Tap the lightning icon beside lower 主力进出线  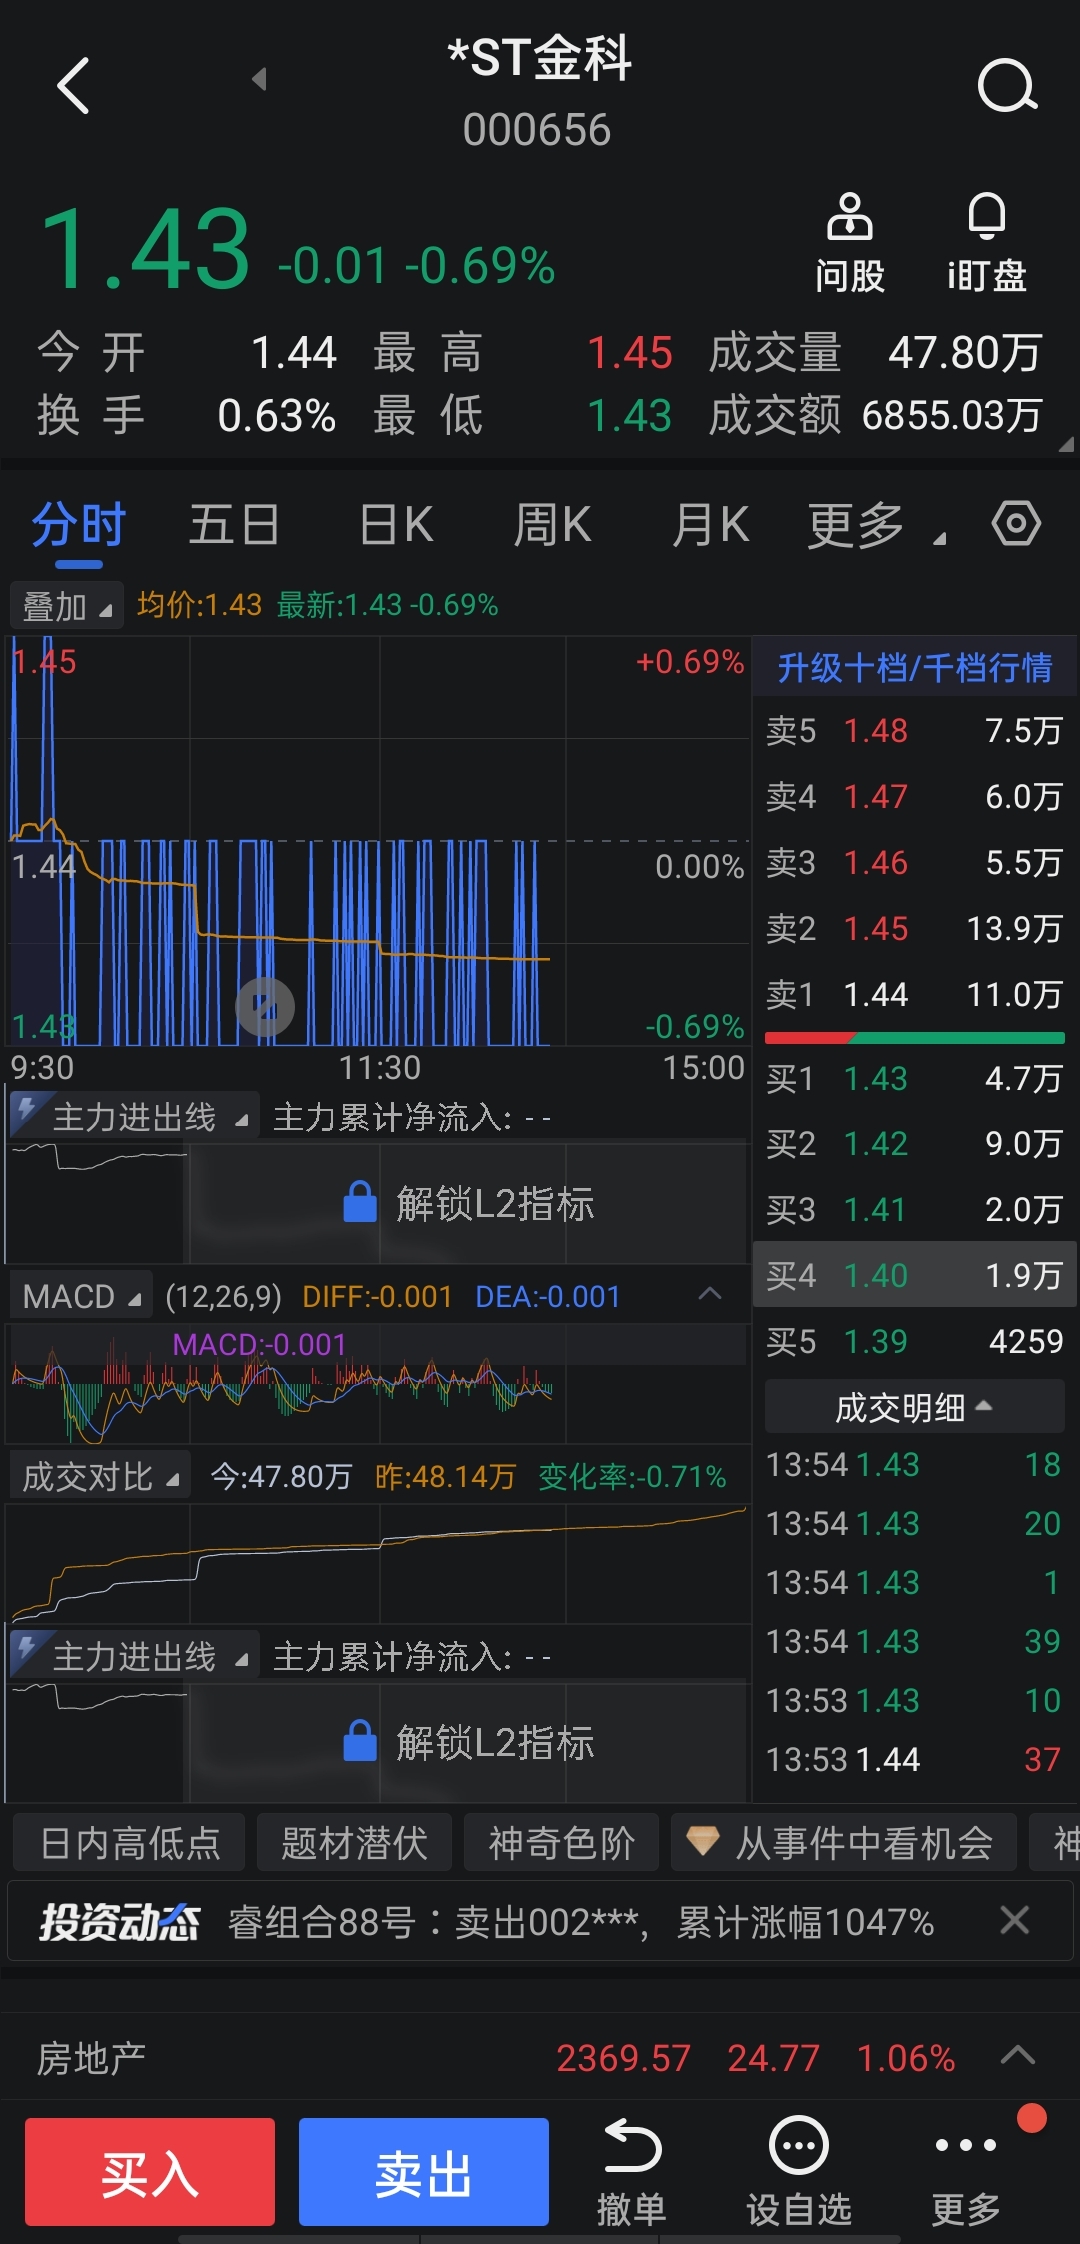[x=27, y=1649]
